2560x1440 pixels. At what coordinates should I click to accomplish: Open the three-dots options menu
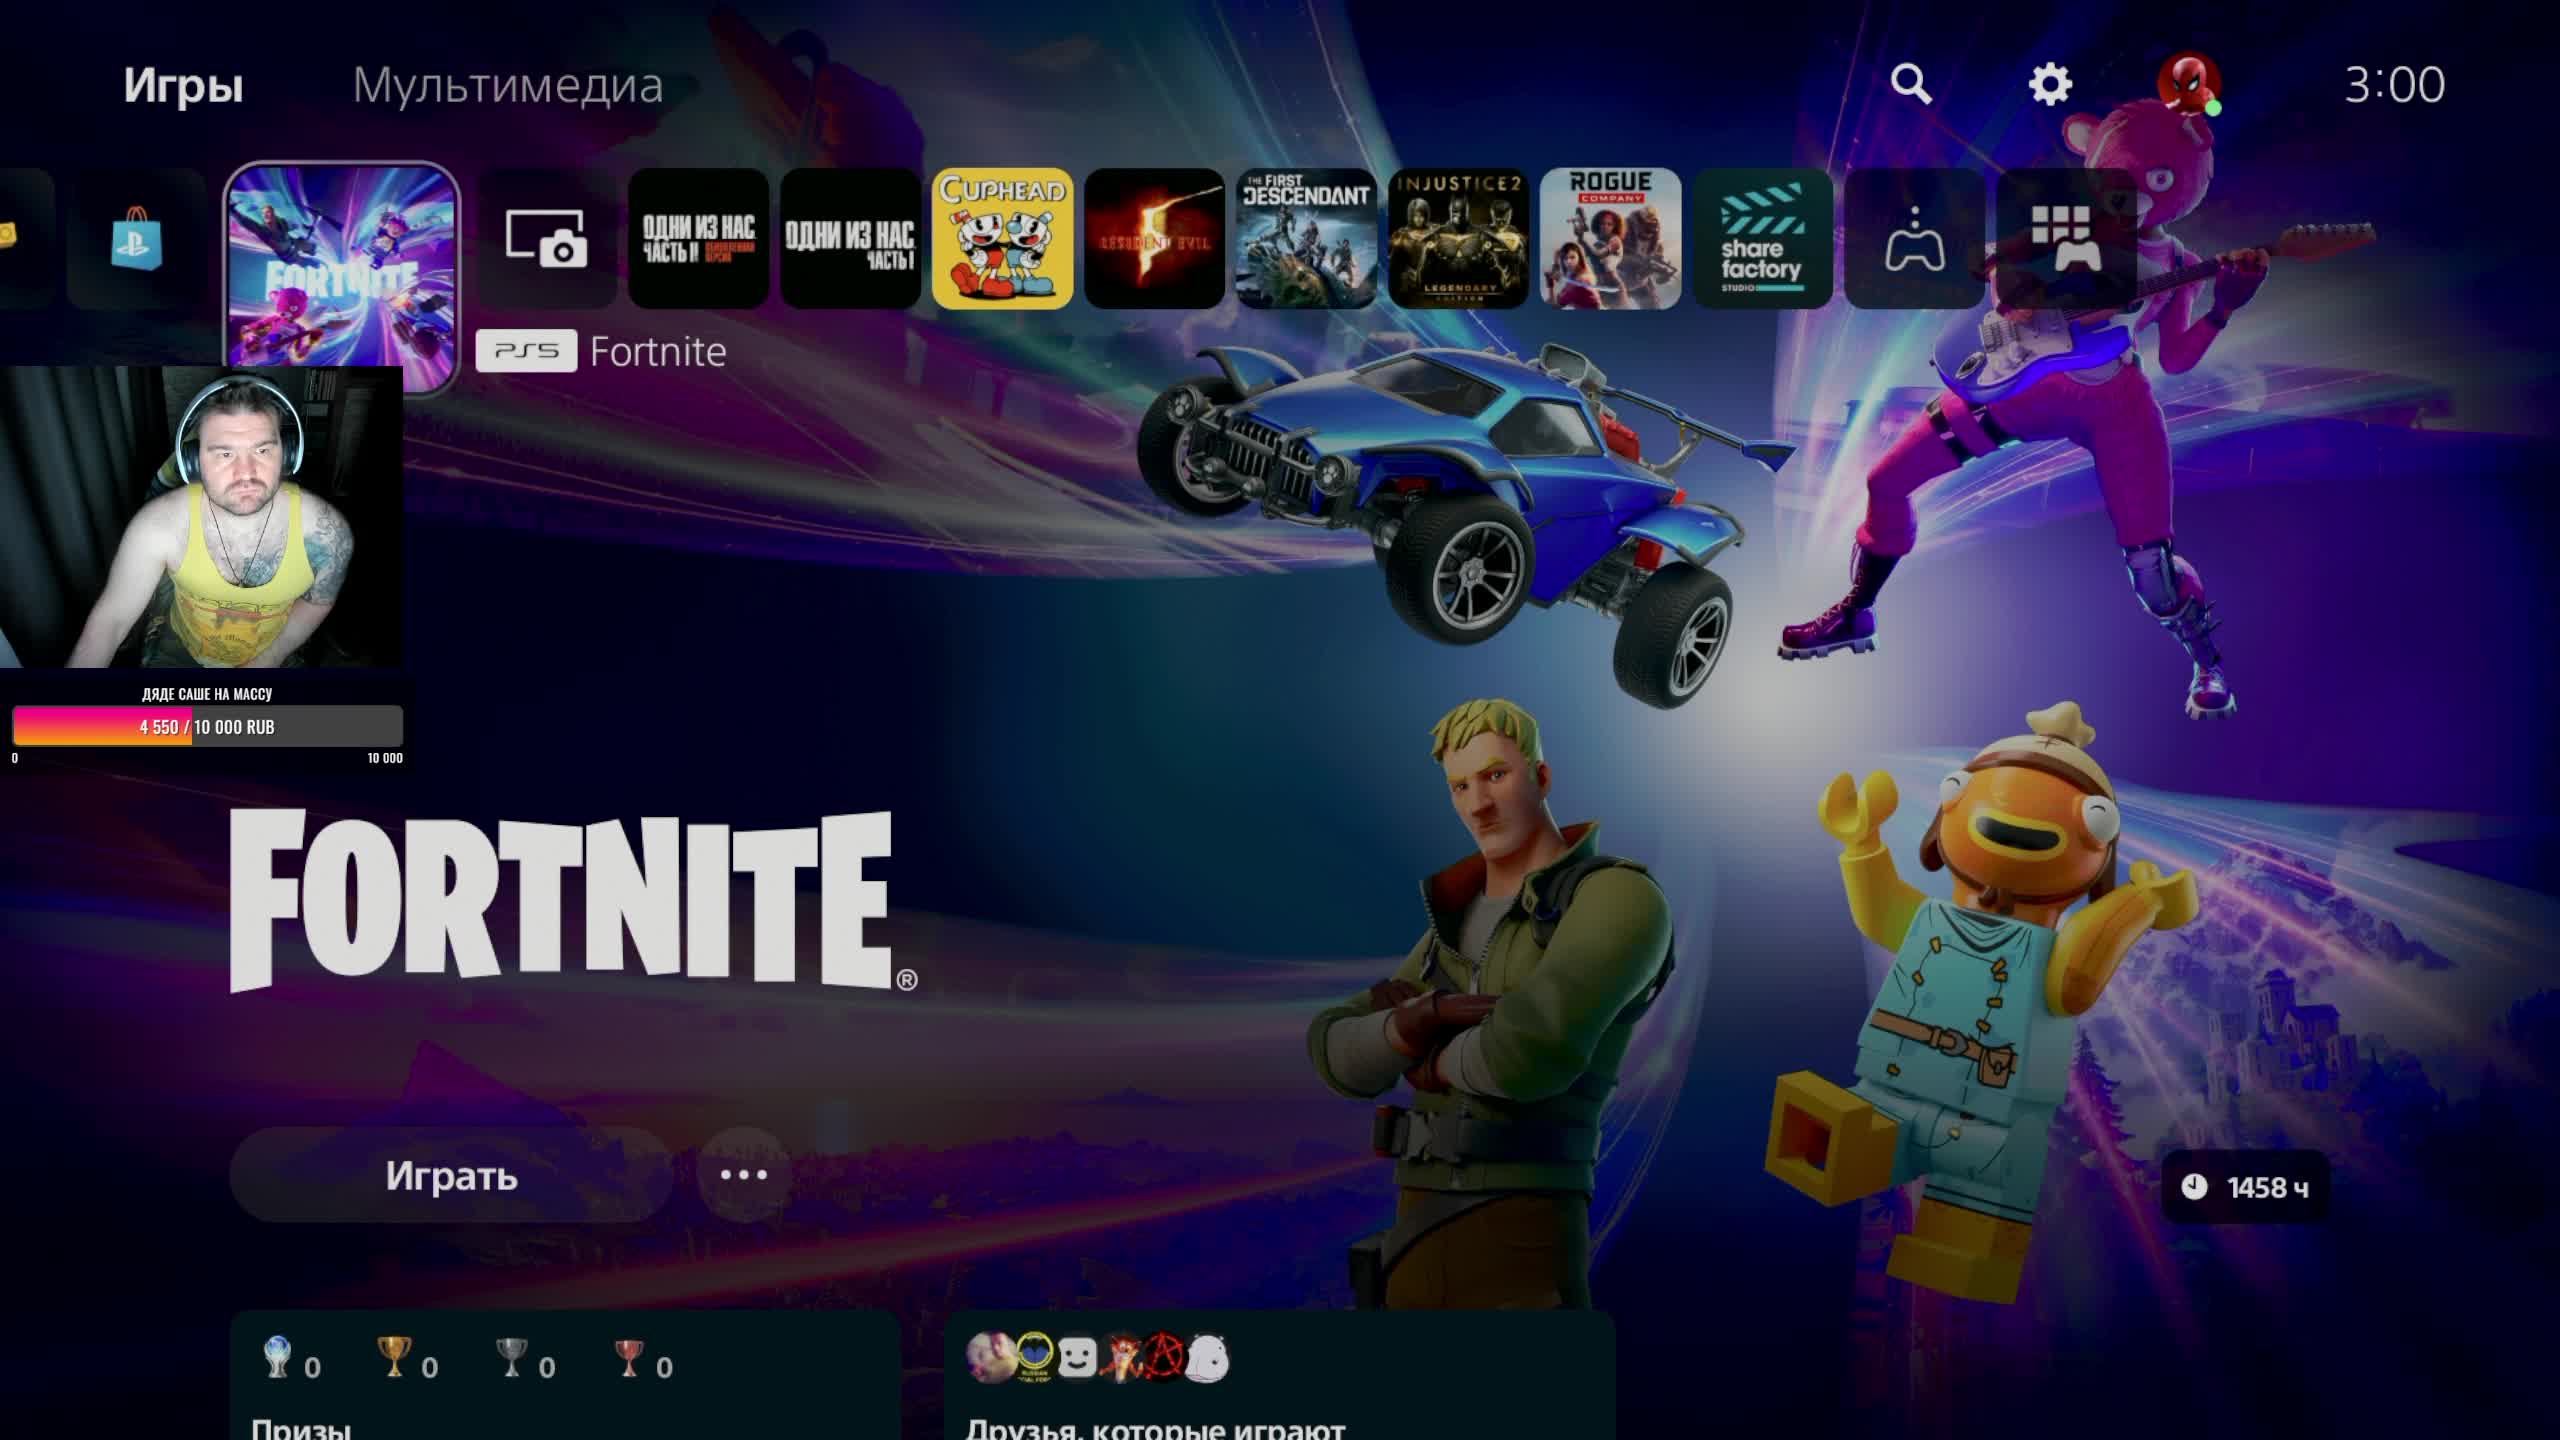(744, 1175)
